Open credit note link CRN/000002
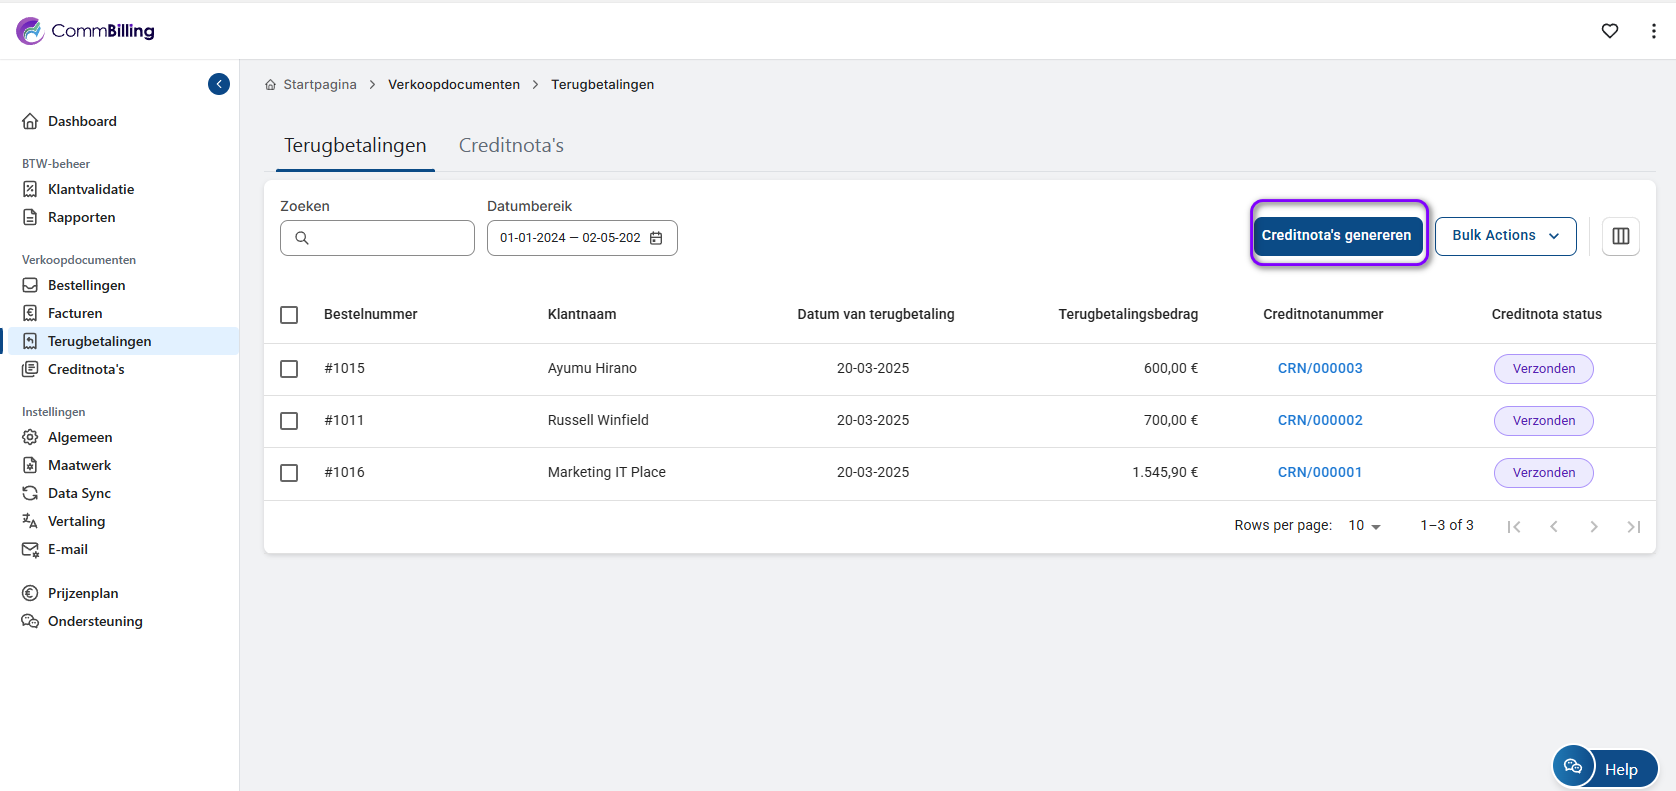Screen dimensions: 1676x791 click(1320, 421)
